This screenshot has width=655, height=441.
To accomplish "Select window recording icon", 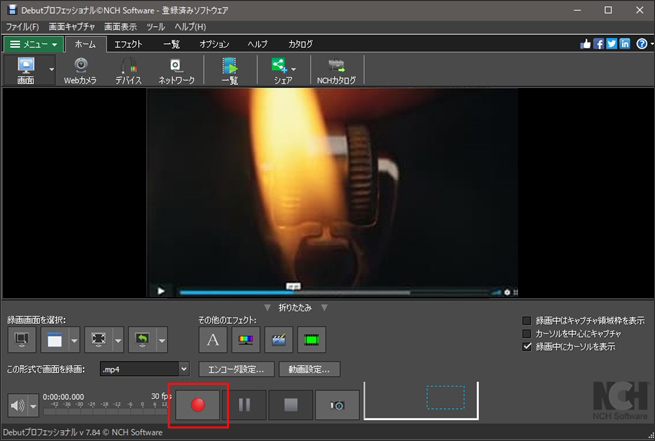I will [x=55, y=340].
